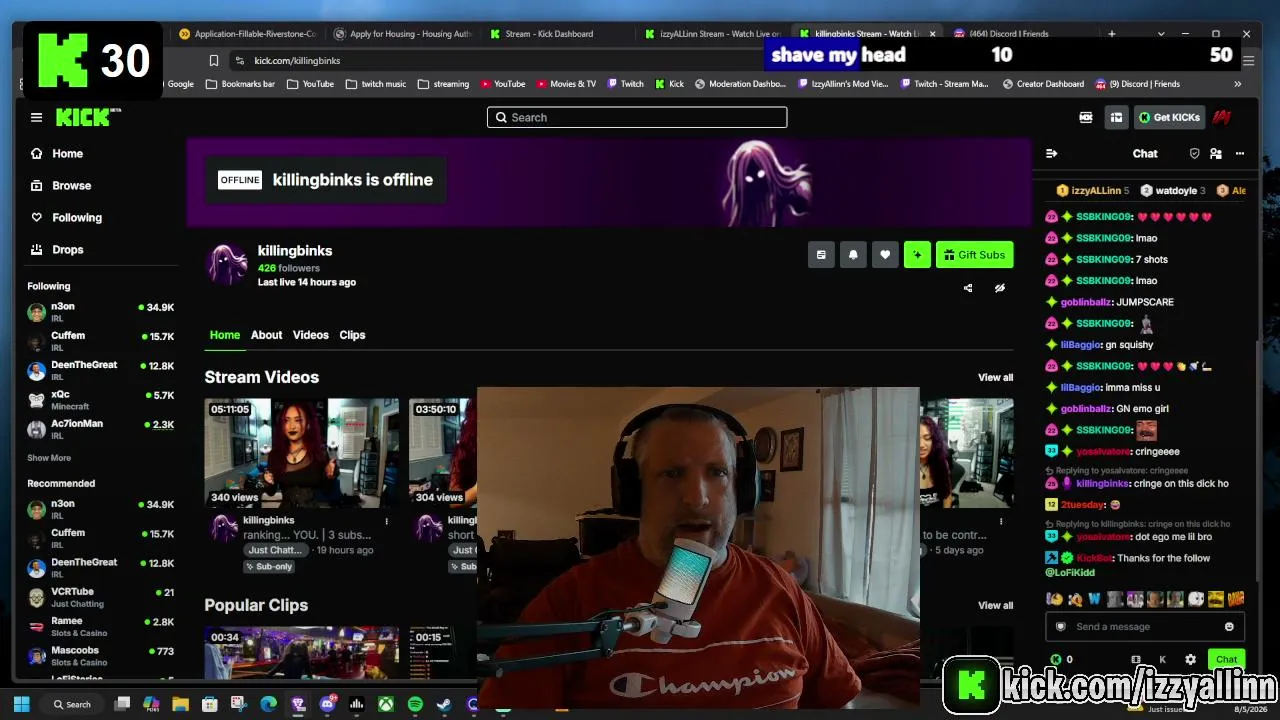
Task: Switch to the About channel tab
Action: (x=266, y=335)
